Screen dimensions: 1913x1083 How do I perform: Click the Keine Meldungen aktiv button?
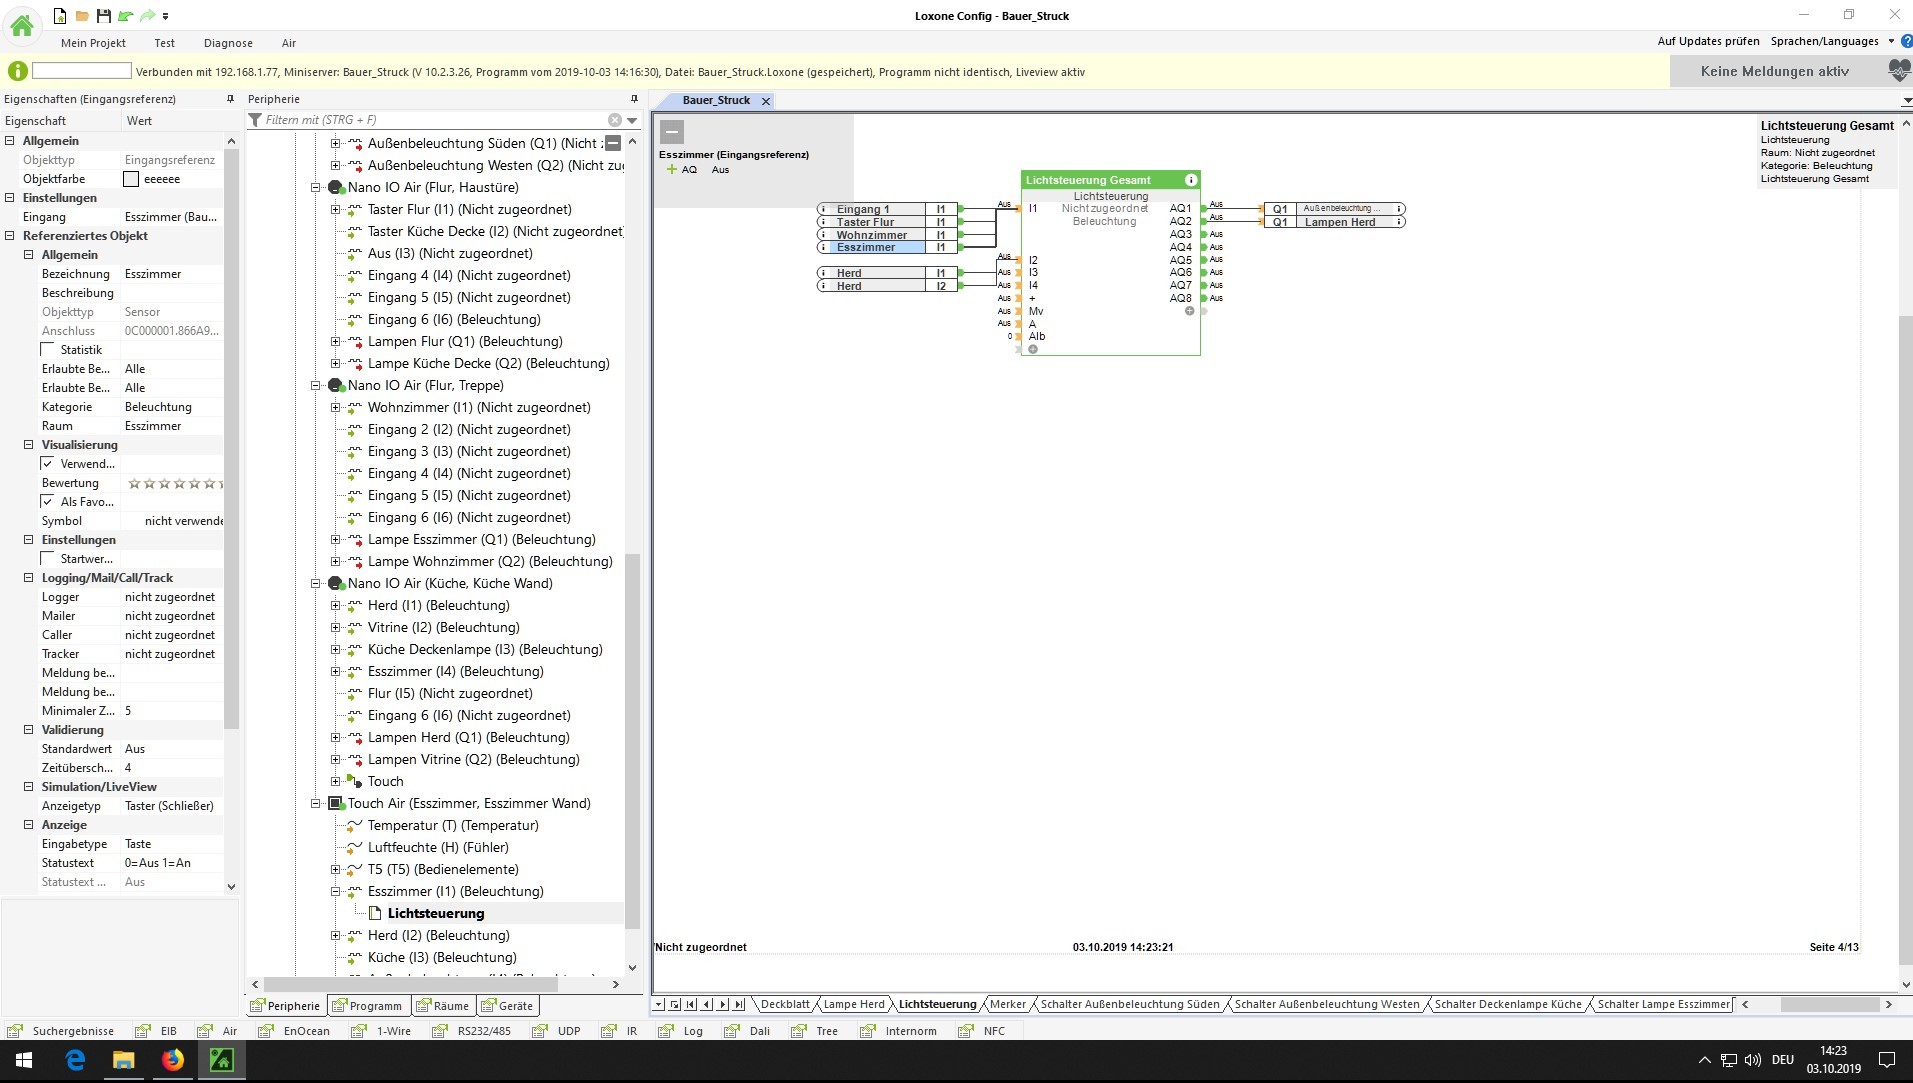(x=1774, y=71)
